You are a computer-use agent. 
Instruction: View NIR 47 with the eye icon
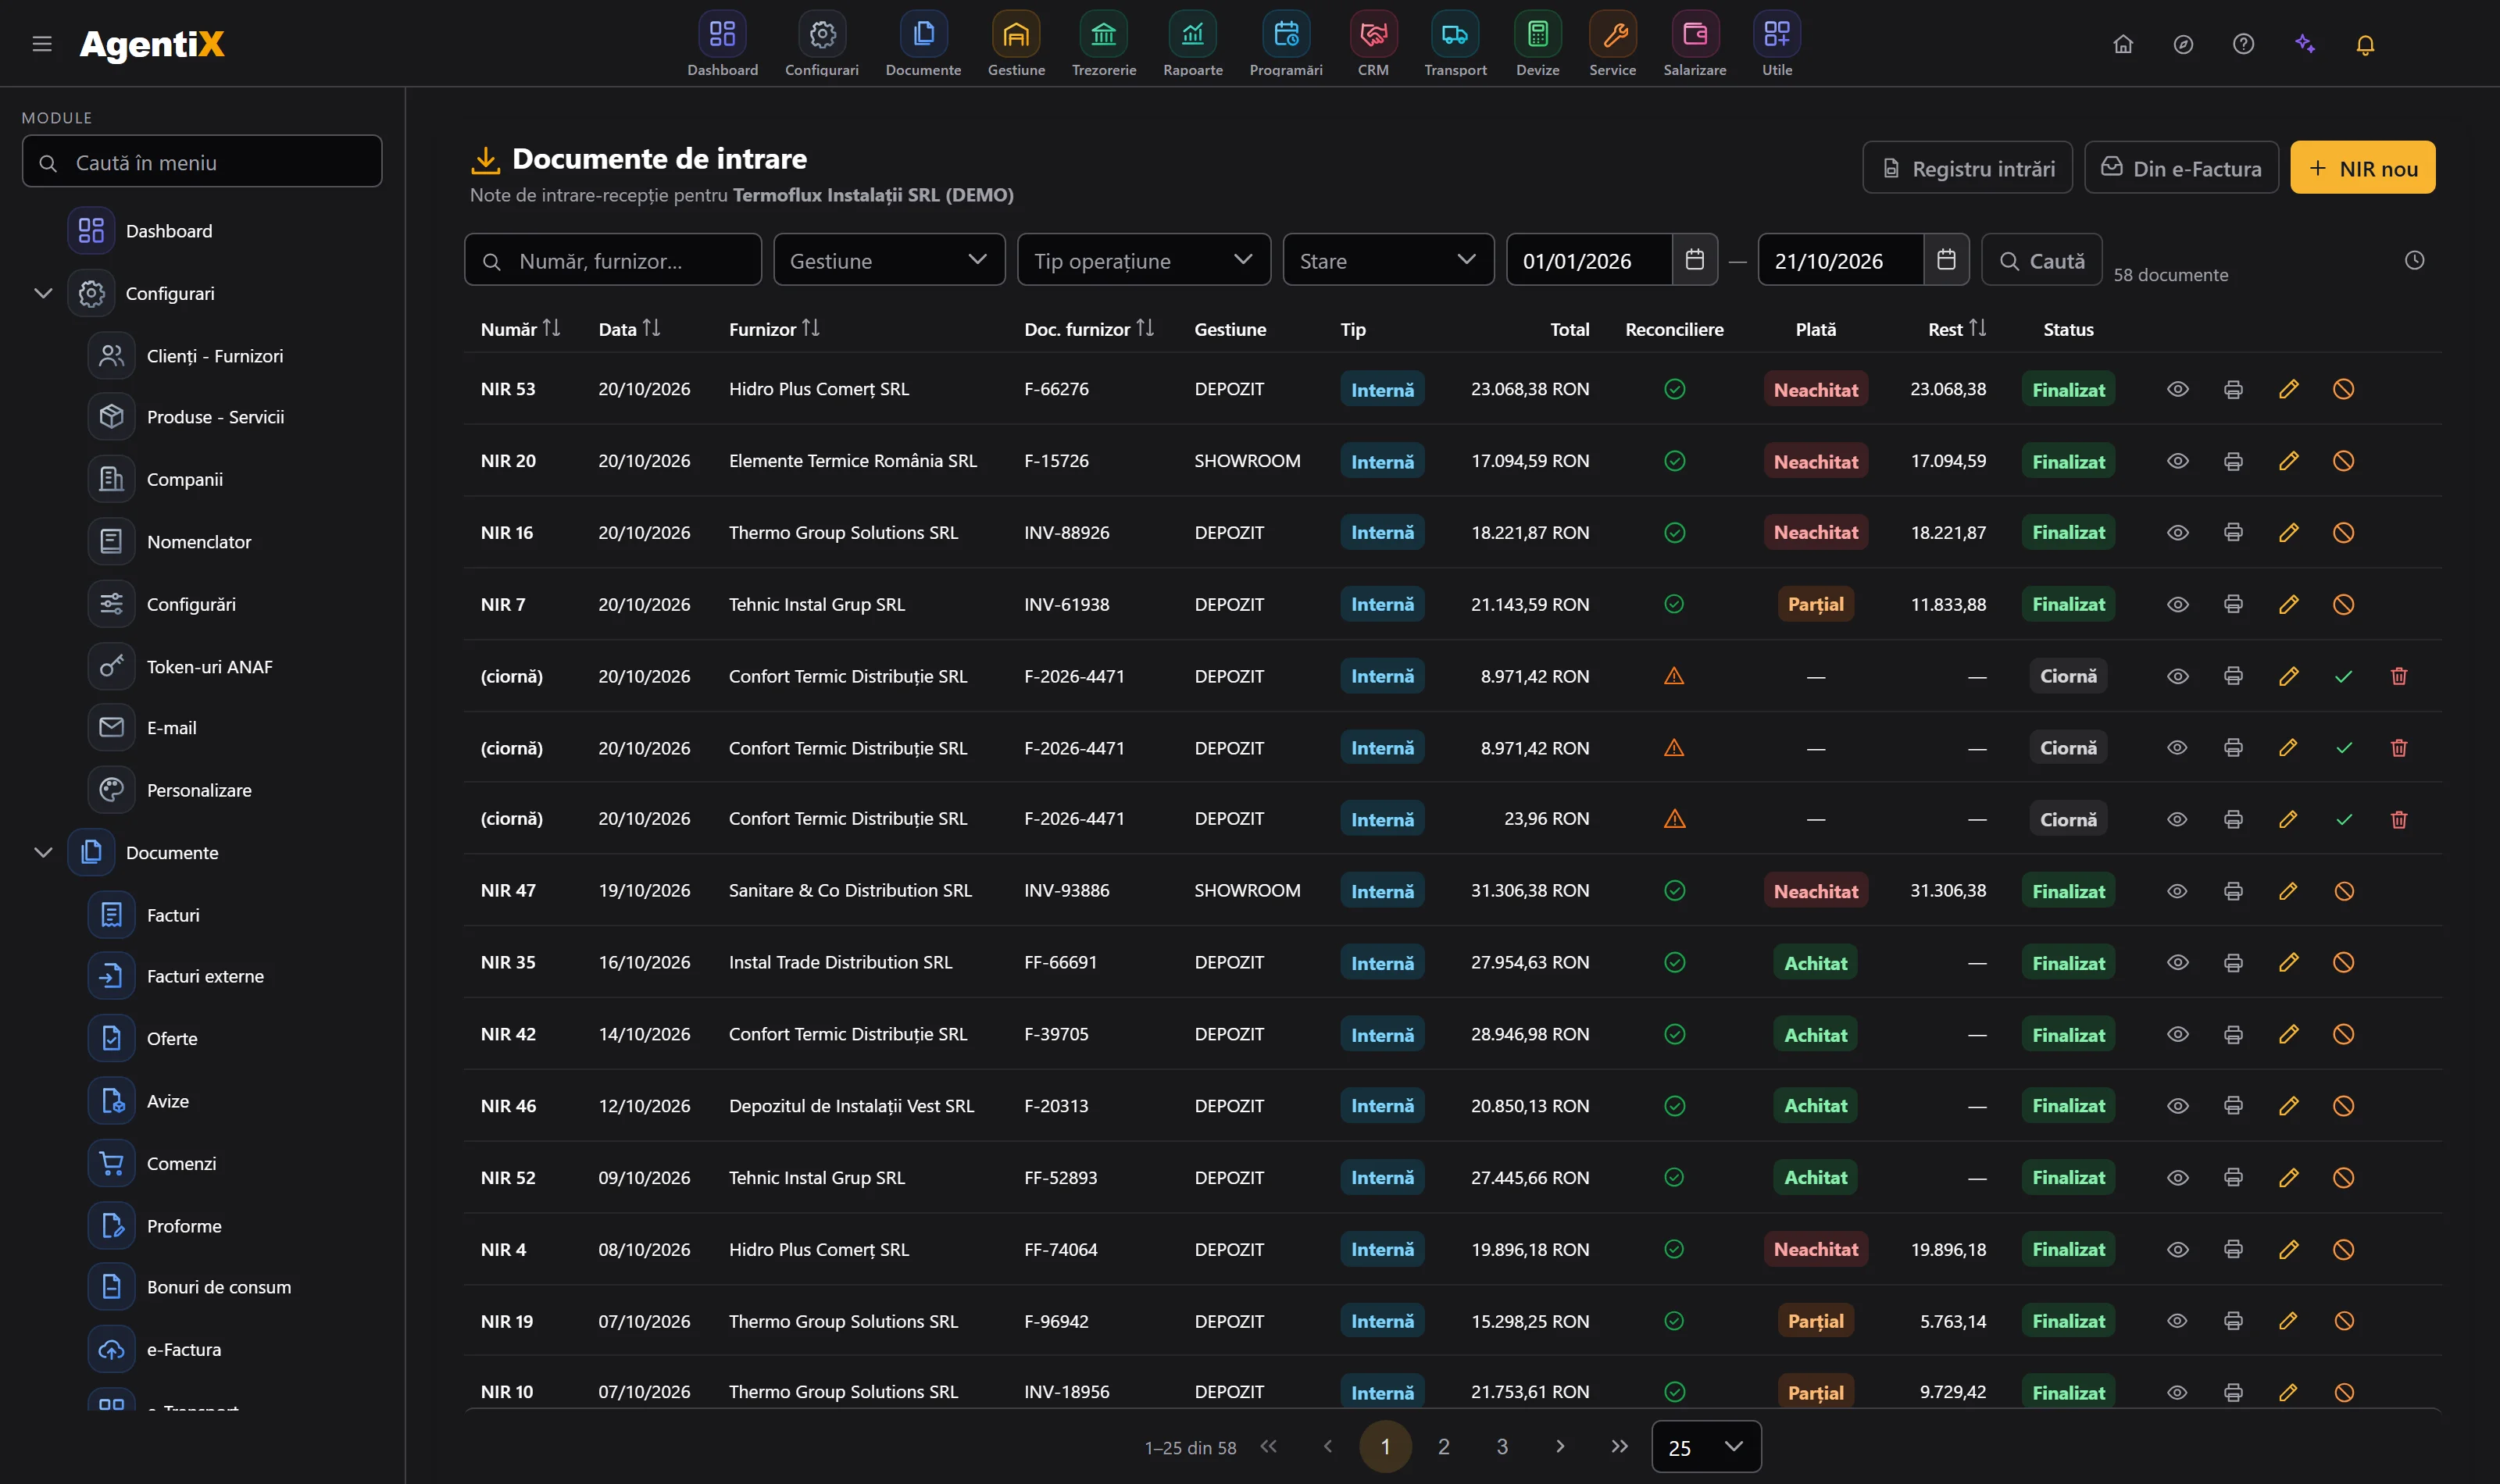pyautogui.click(x=2177, y=891)
